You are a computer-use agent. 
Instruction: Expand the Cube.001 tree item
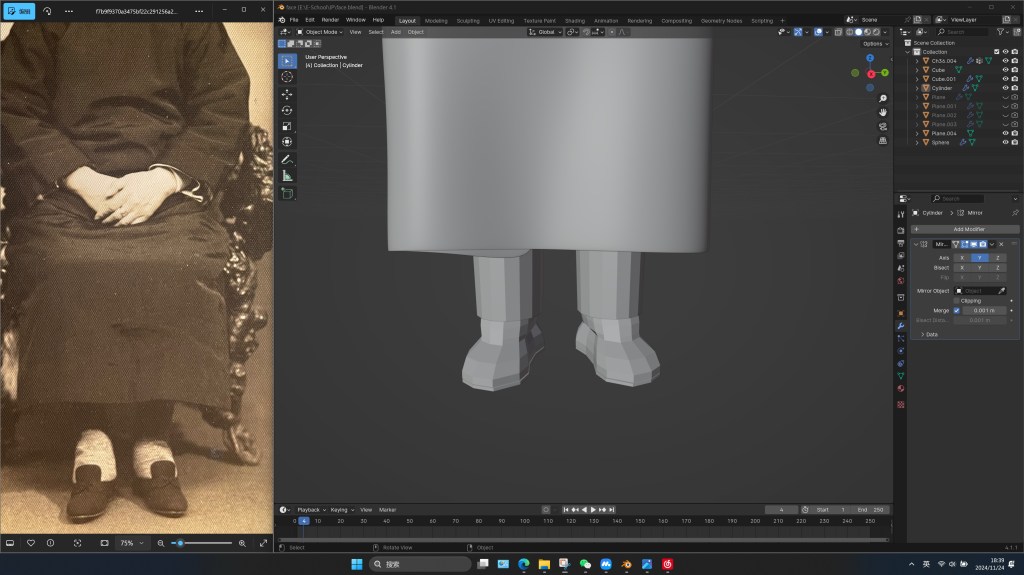917,79
